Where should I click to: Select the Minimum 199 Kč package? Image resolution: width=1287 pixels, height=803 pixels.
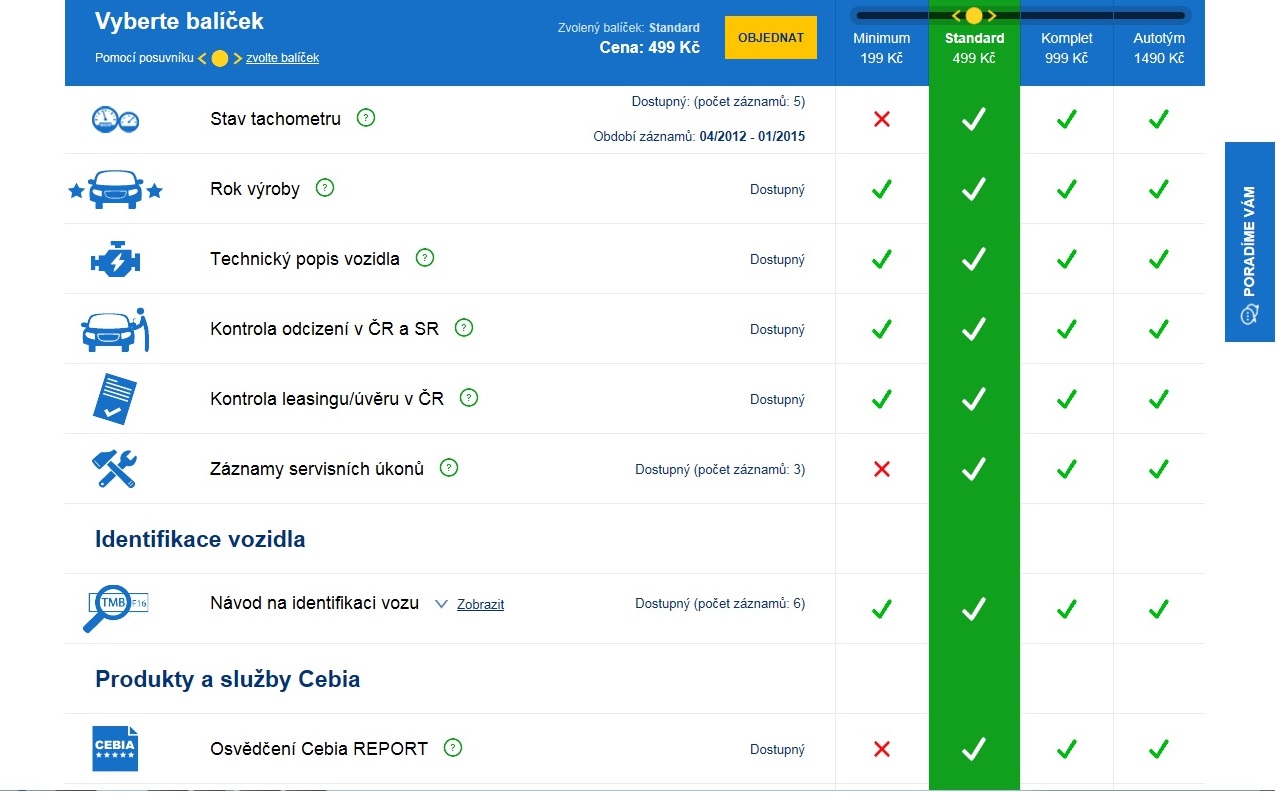(x=881, y=48)
